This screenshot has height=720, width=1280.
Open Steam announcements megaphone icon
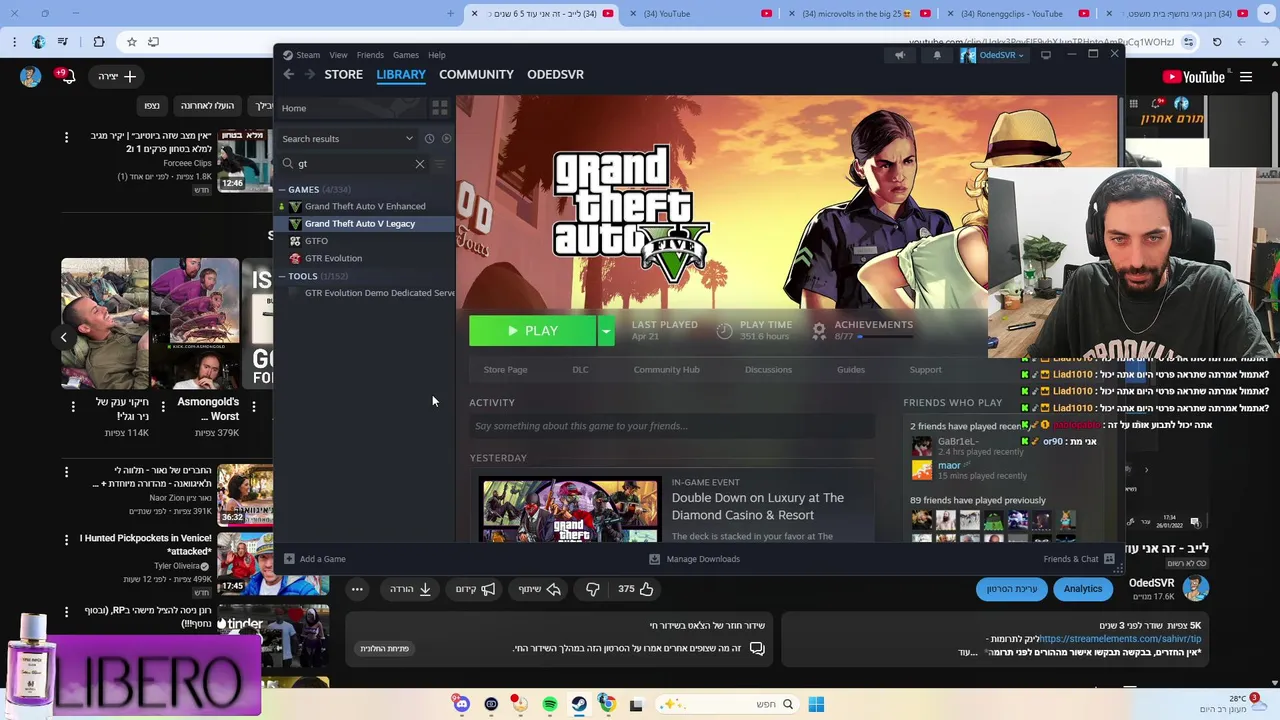point(900,55)
